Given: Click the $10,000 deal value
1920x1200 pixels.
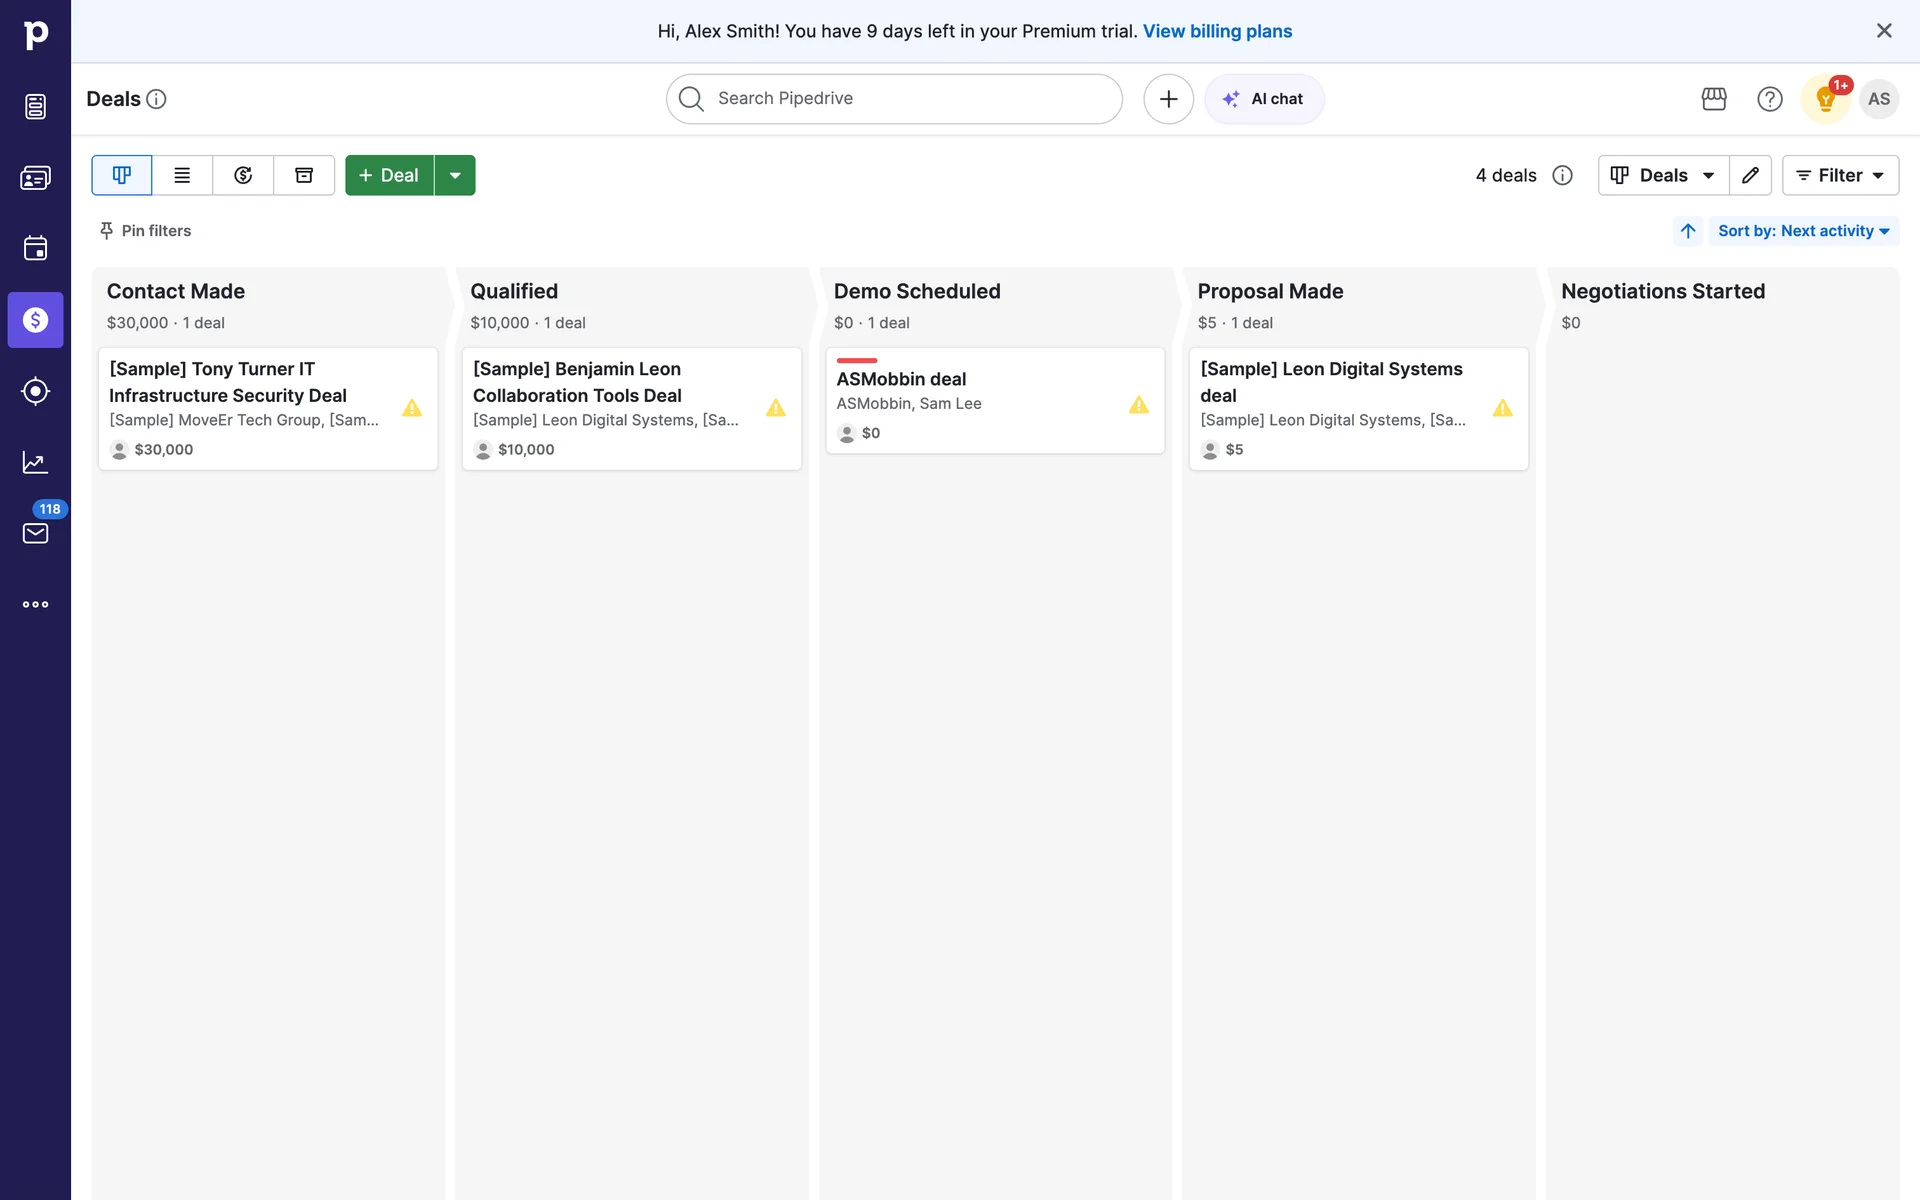Looking at the screenshot, I should (526, 450).
